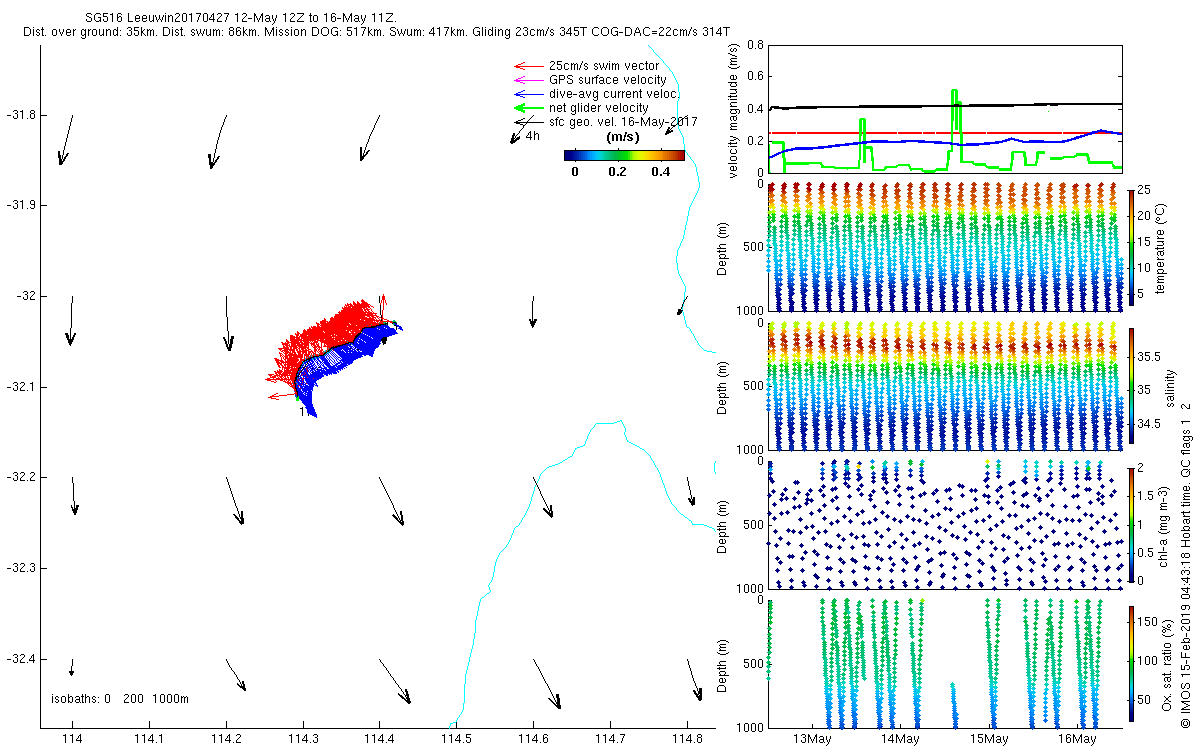
Task: Click the '0.4' tick under the velocity colorbar
Action: pyautogui.click(x=659, y=171)
